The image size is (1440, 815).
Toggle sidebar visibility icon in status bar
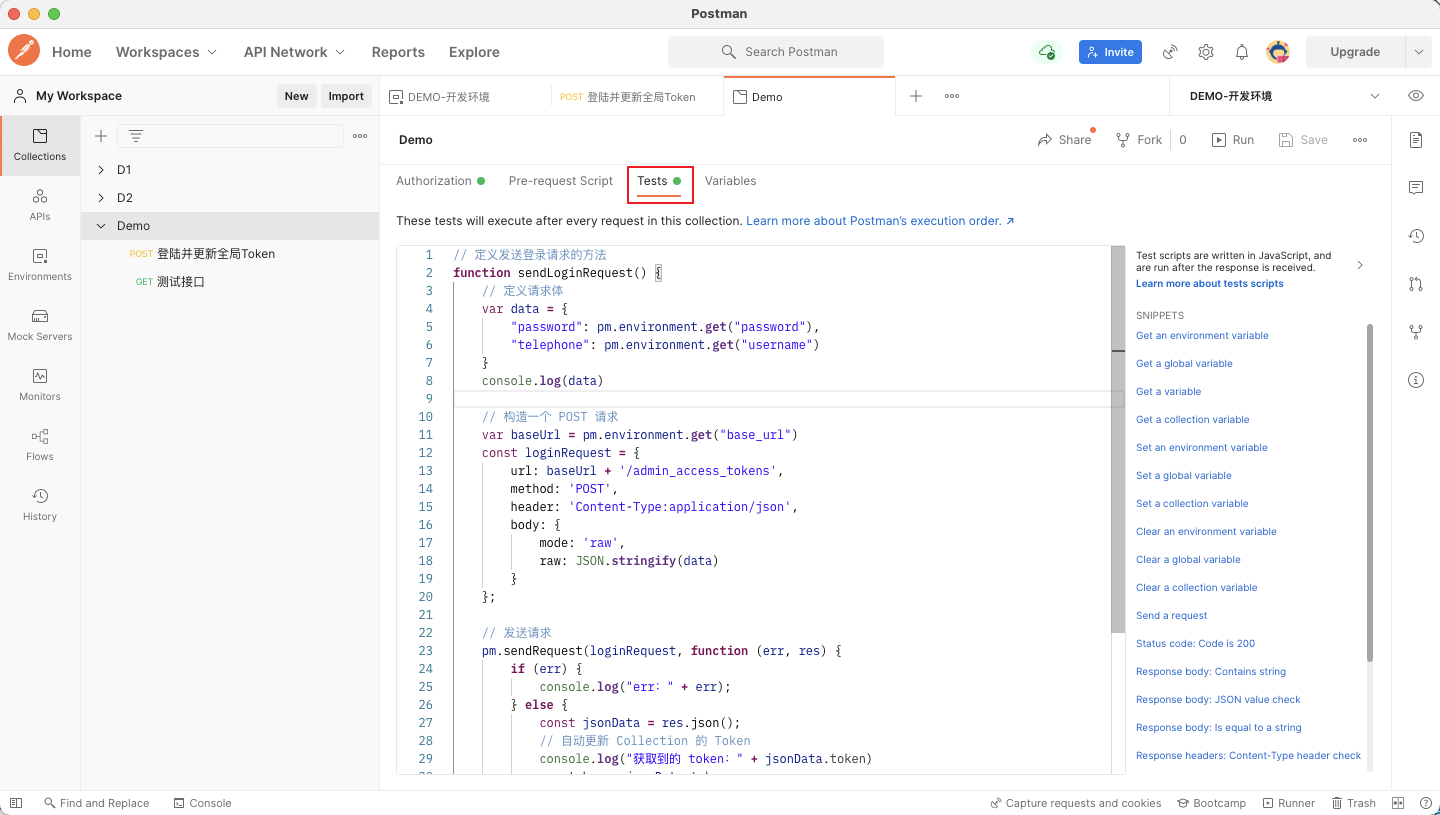tap(15, 803)
